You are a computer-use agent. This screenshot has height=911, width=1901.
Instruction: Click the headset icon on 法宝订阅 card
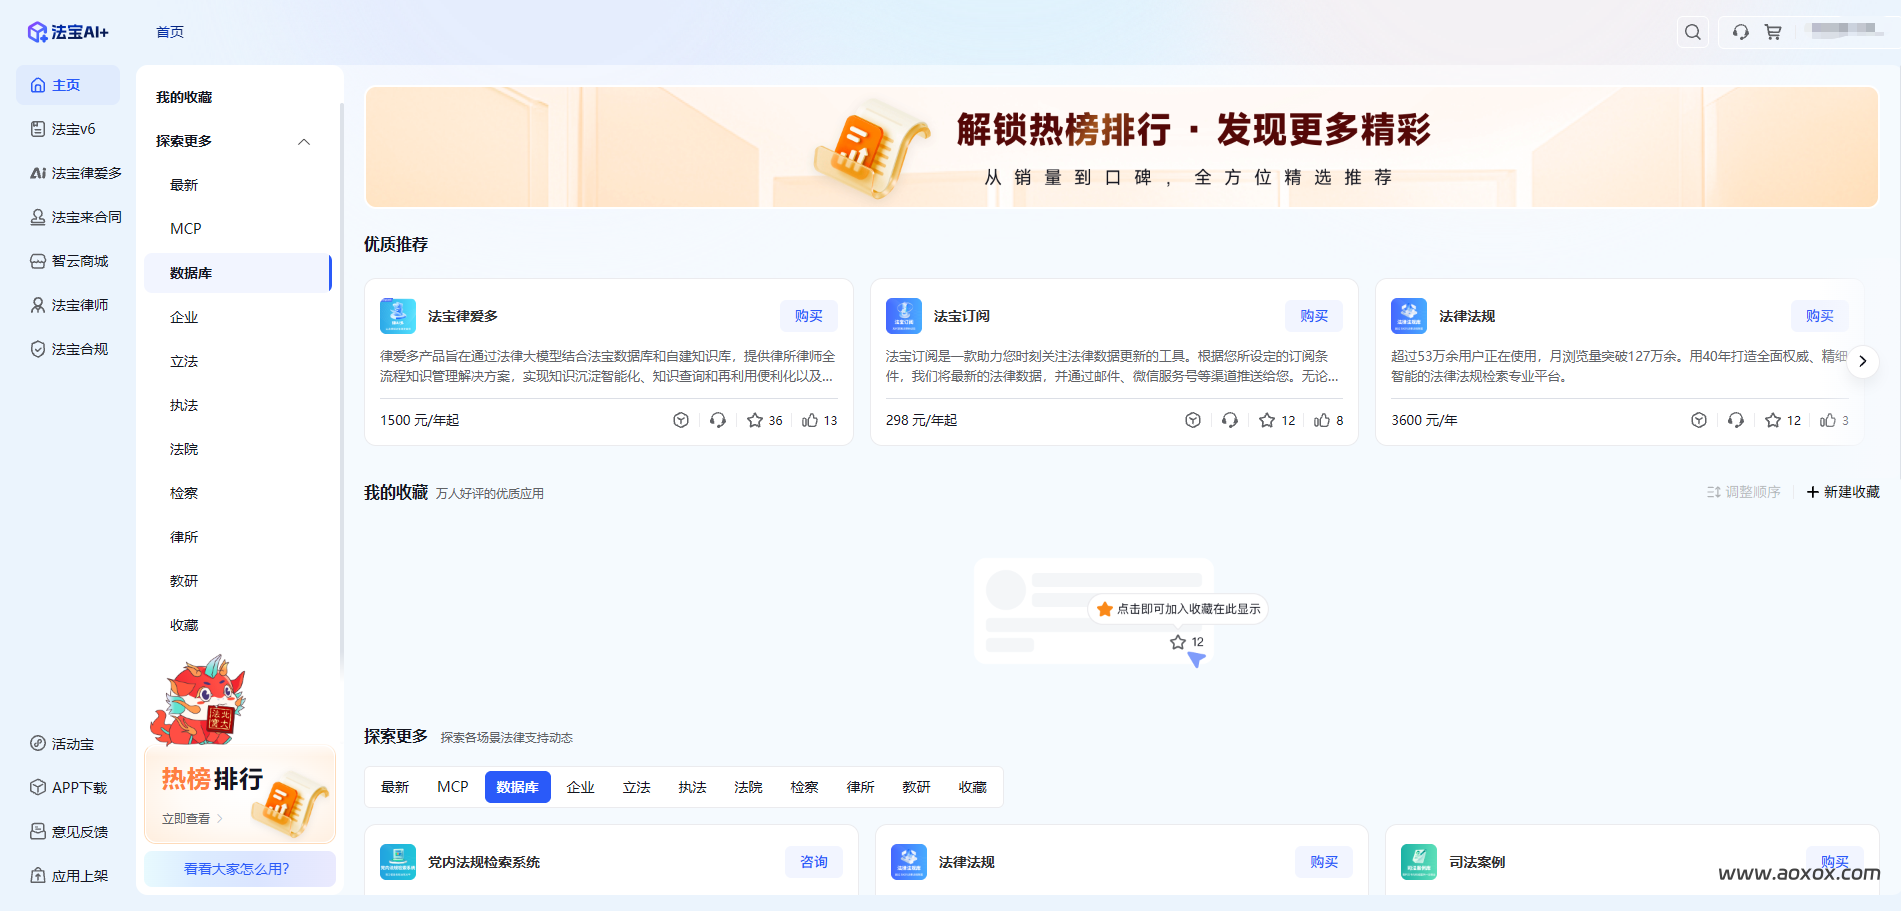click(1230, 420)
